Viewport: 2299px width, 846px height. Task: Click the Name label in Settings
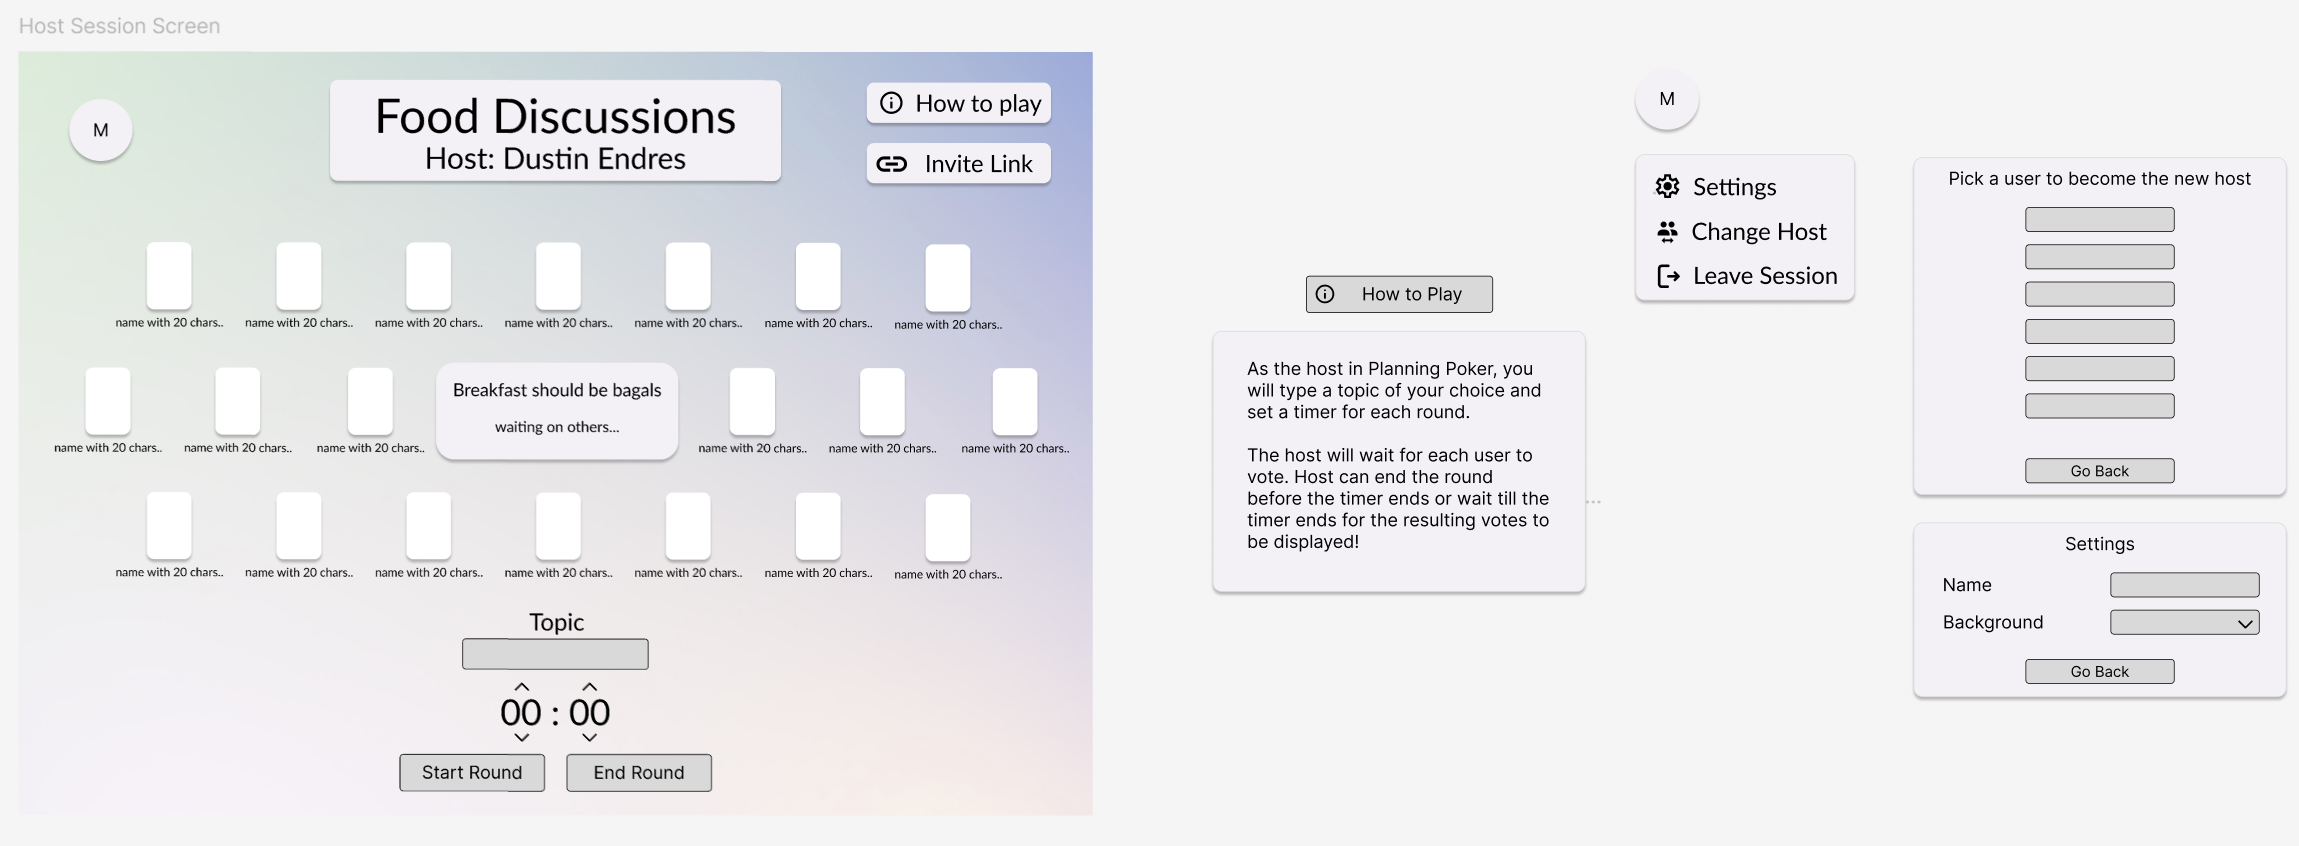[1967, 585]
